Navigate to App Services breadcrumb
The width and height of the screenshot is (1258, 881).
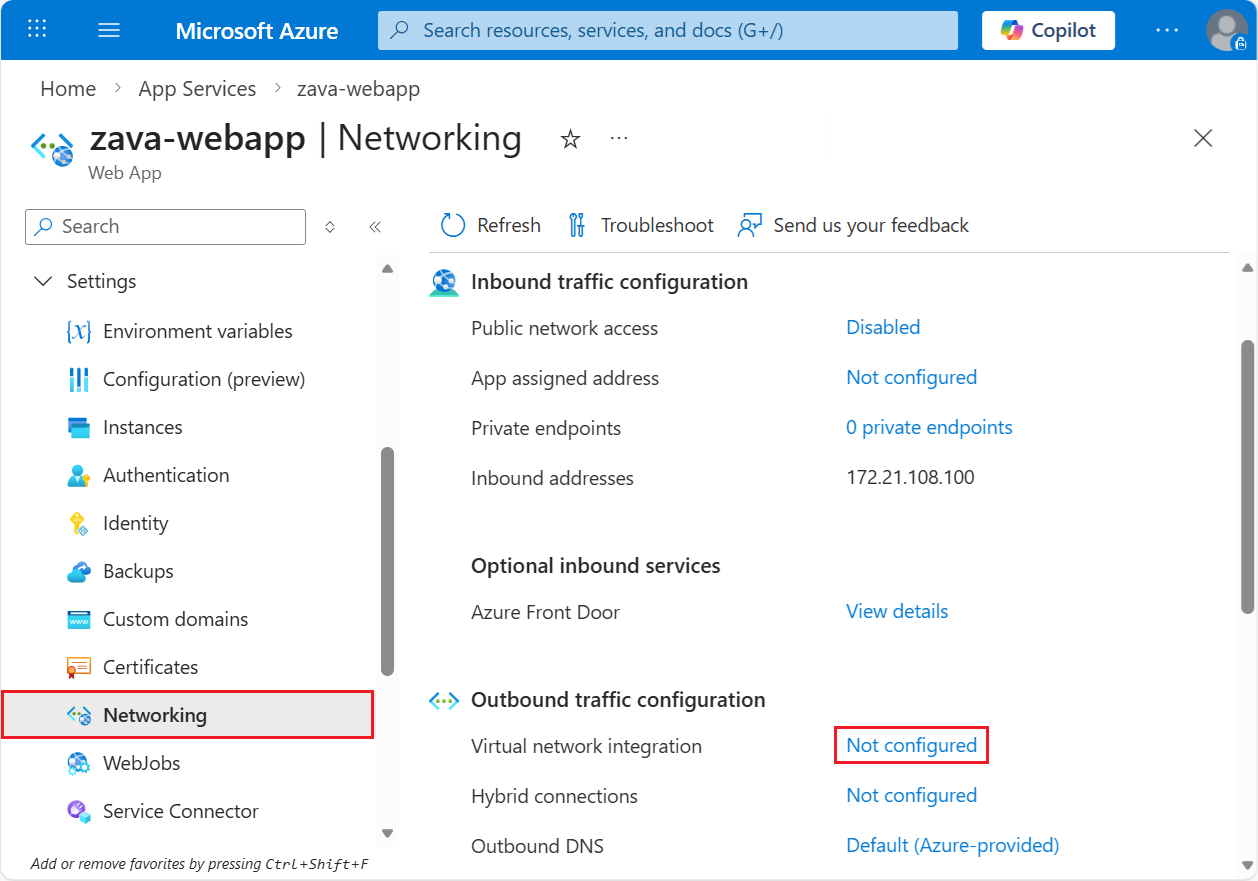197,88
